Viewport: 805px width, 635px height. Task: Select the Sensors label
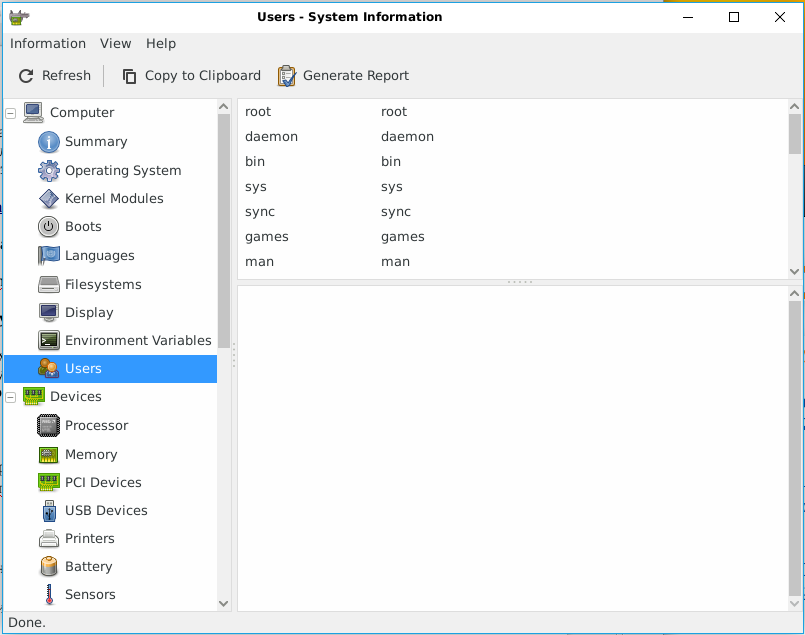click(90, 594)
